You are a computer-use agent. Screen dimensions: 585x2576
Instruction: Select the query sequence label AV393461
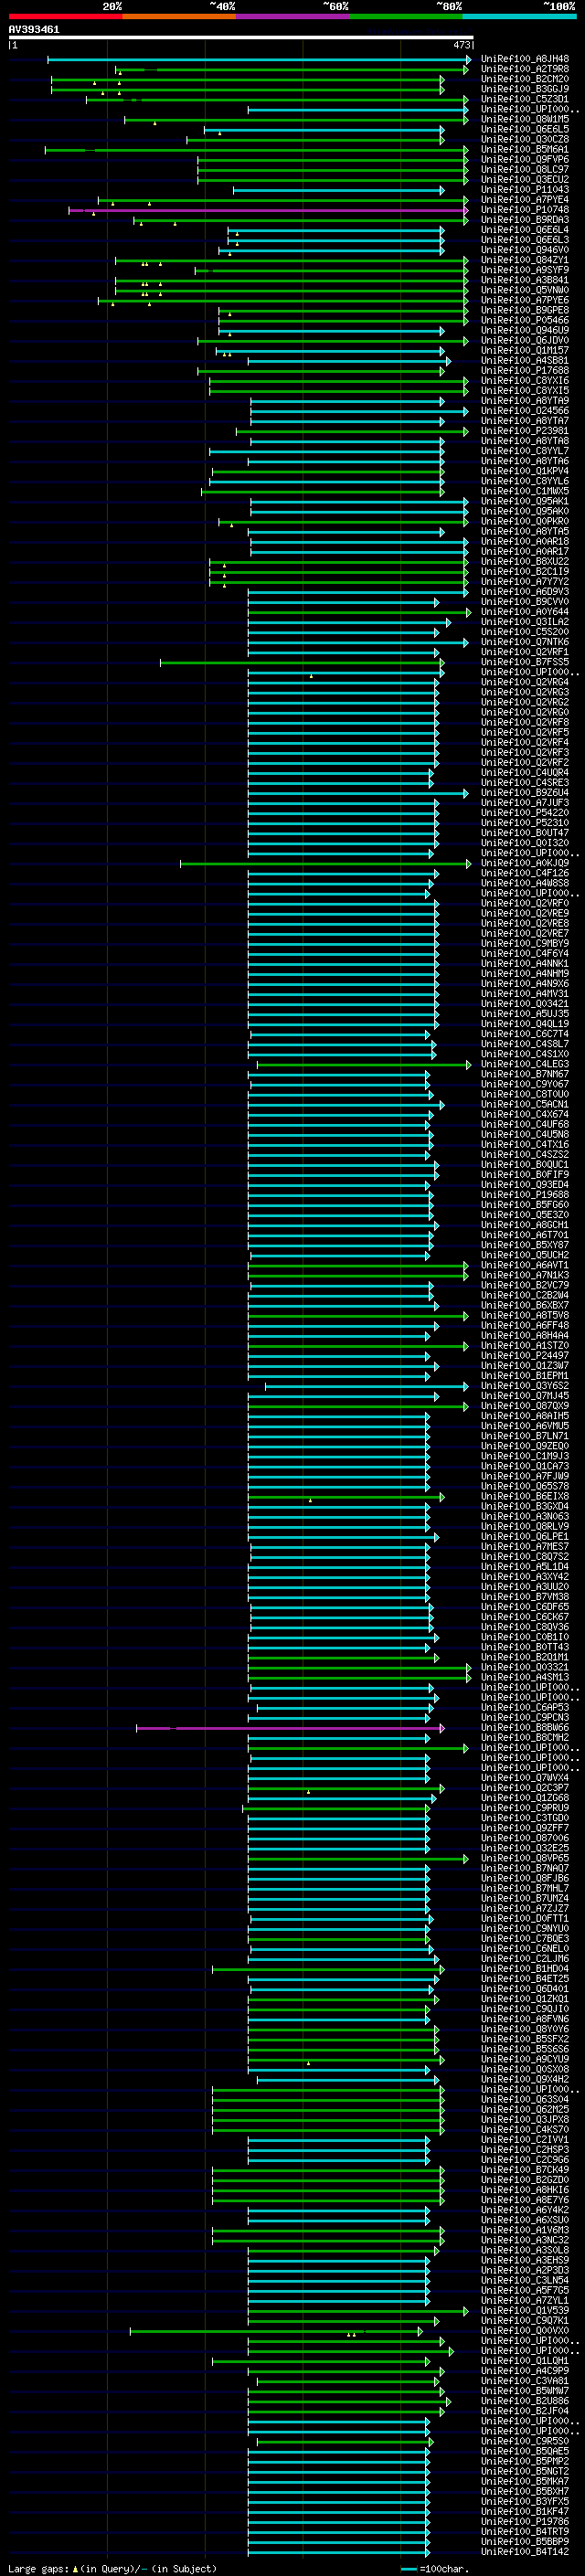coord(34,30)
